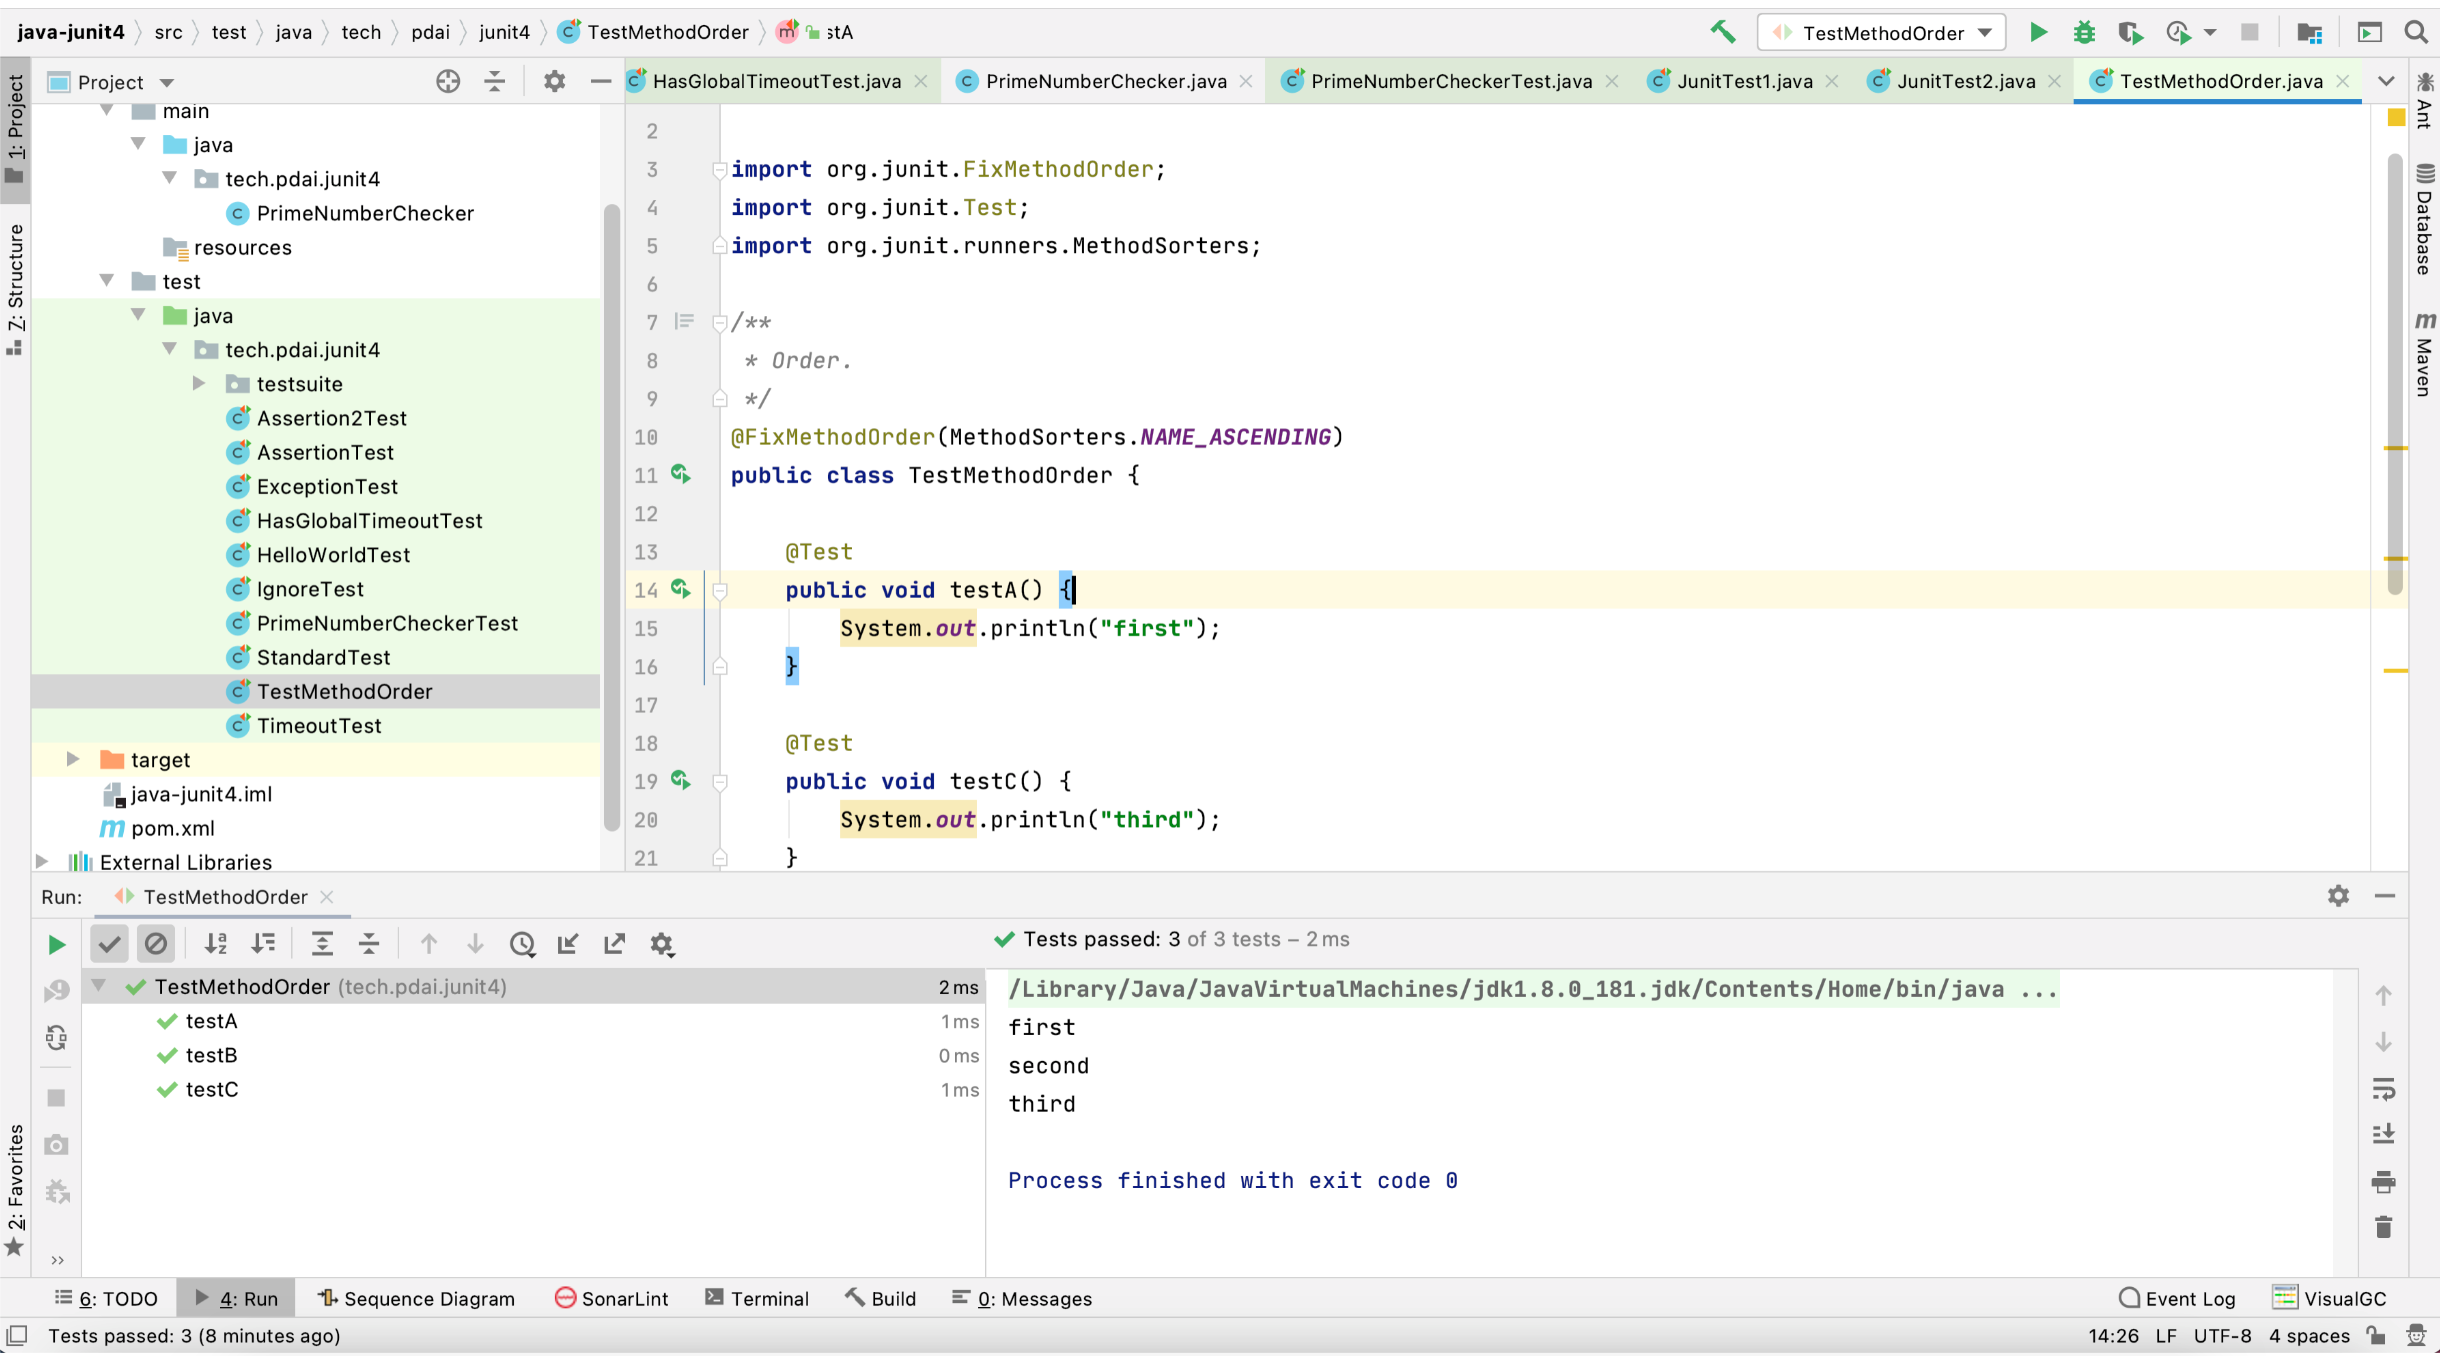
Task: Run with coverage icon in toolbar
Action: click(2130, 32)
